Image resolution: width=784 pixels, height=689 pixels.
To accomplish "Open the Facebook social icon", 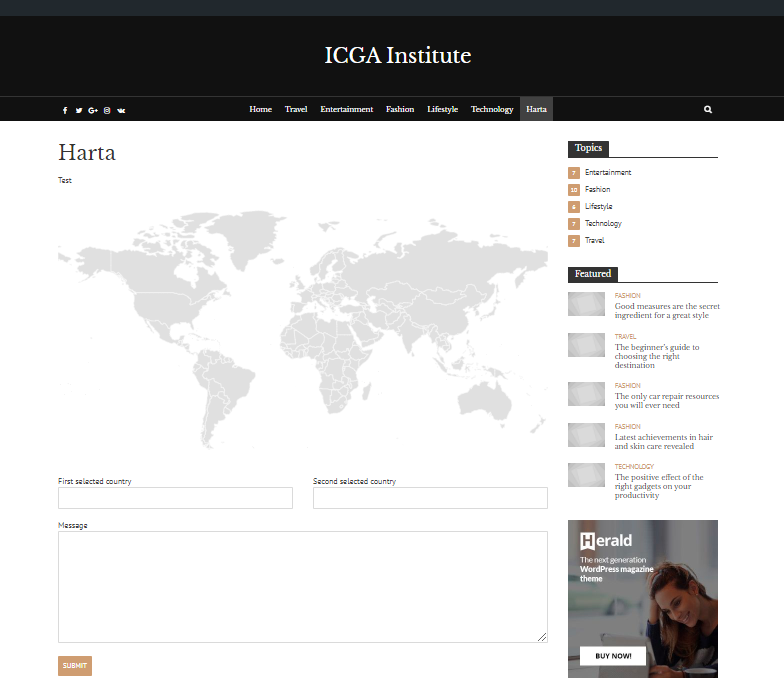I will point(65,110).
